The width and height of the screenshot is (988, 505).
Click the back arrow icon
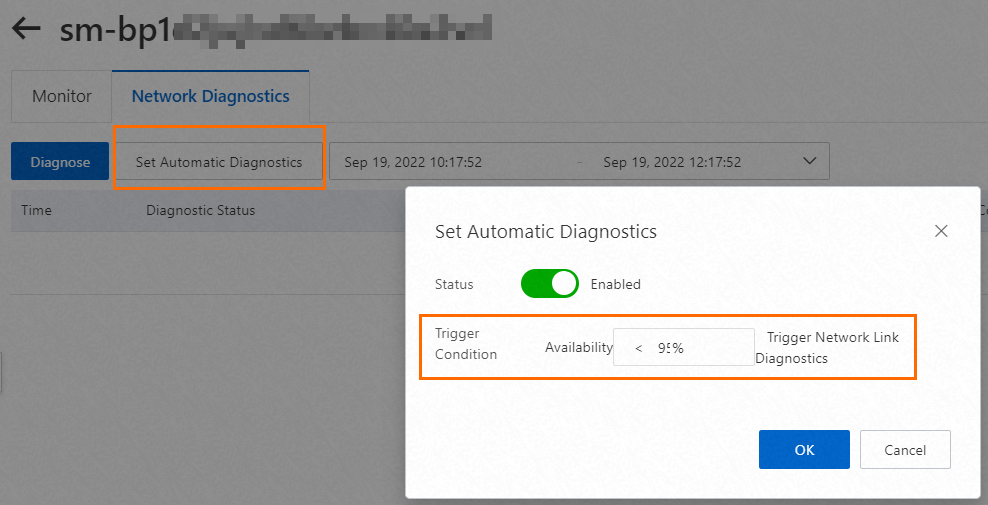tap(26, 29)
